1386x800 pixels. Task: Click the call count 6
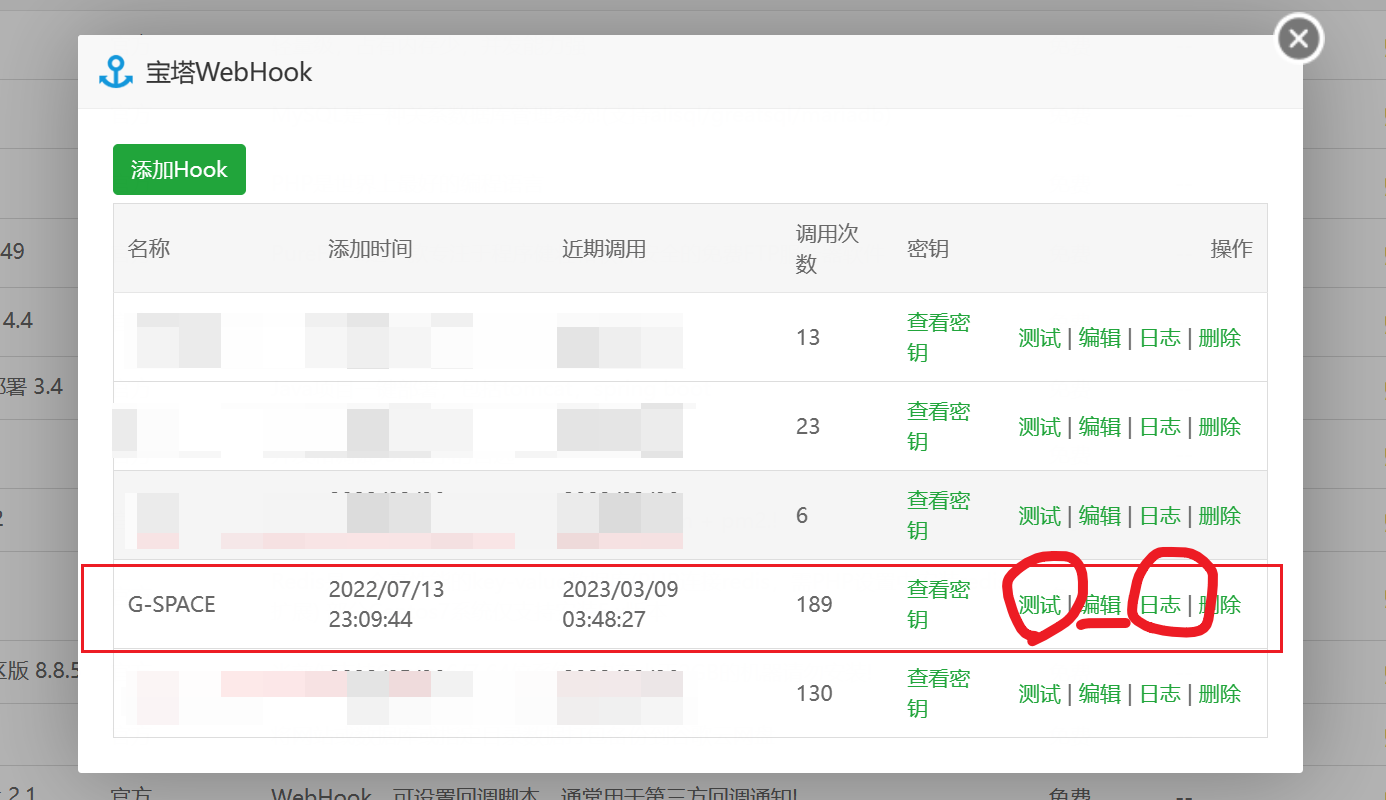pyautogui.click(x=802, y=515)
